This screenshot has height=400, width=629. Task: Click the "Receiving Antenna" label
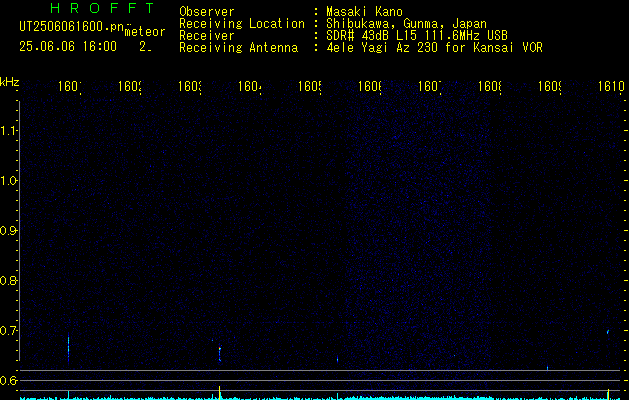238,47
